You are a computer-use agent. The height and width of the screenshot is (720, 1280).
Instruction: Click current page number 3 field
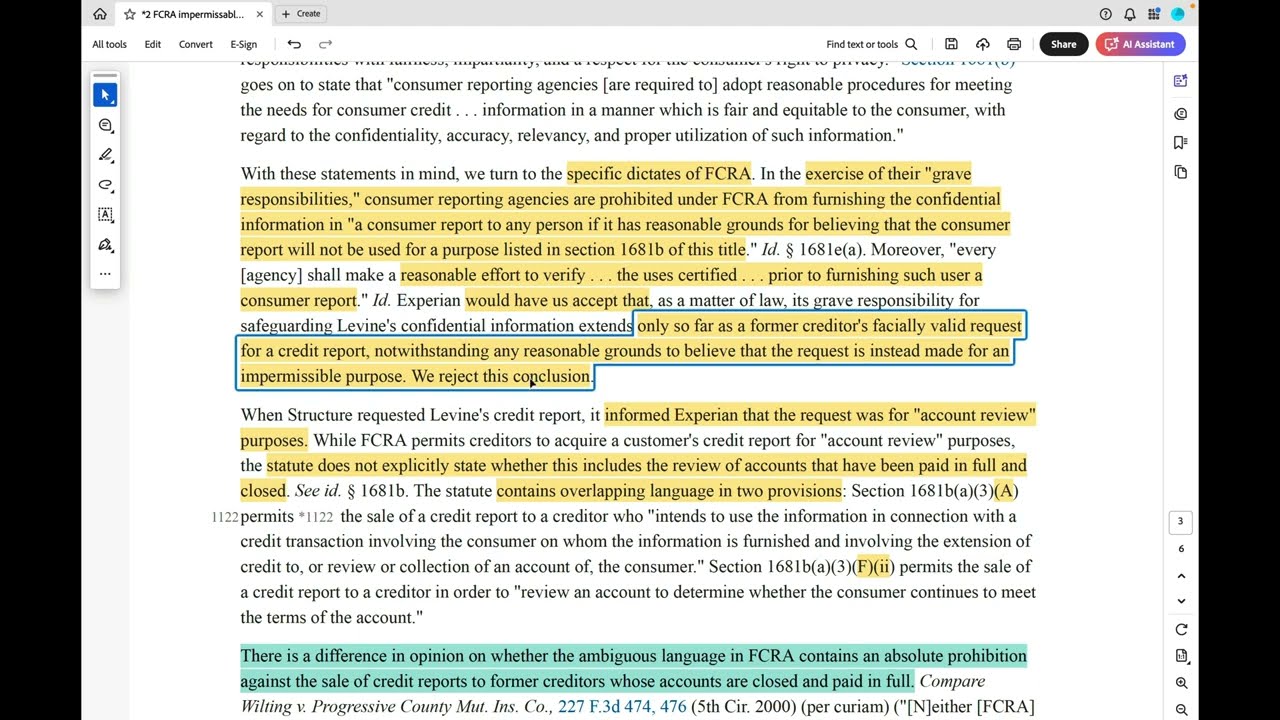1180,521
